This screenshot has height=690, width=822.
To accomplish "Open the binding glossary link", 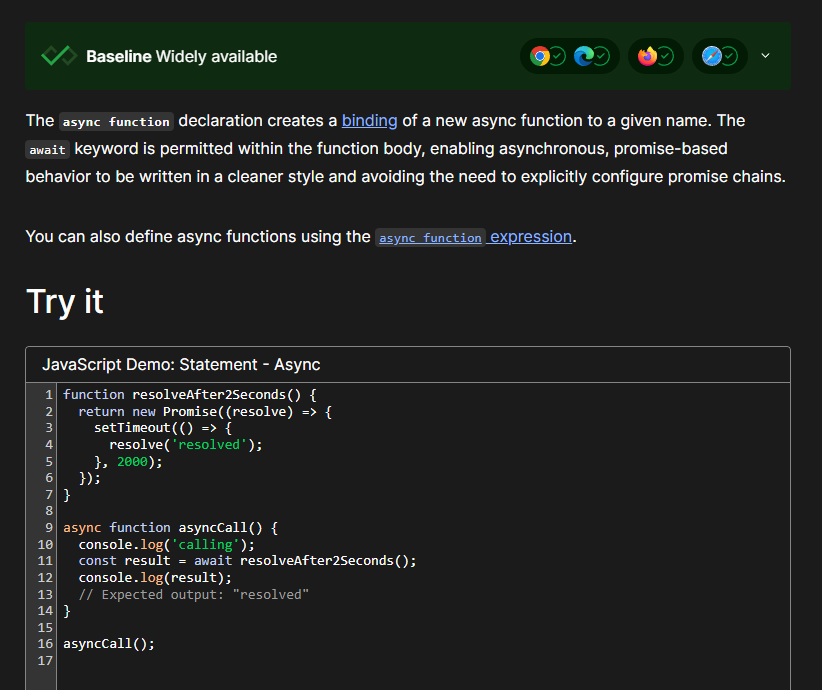I will [x=369, y=120].
